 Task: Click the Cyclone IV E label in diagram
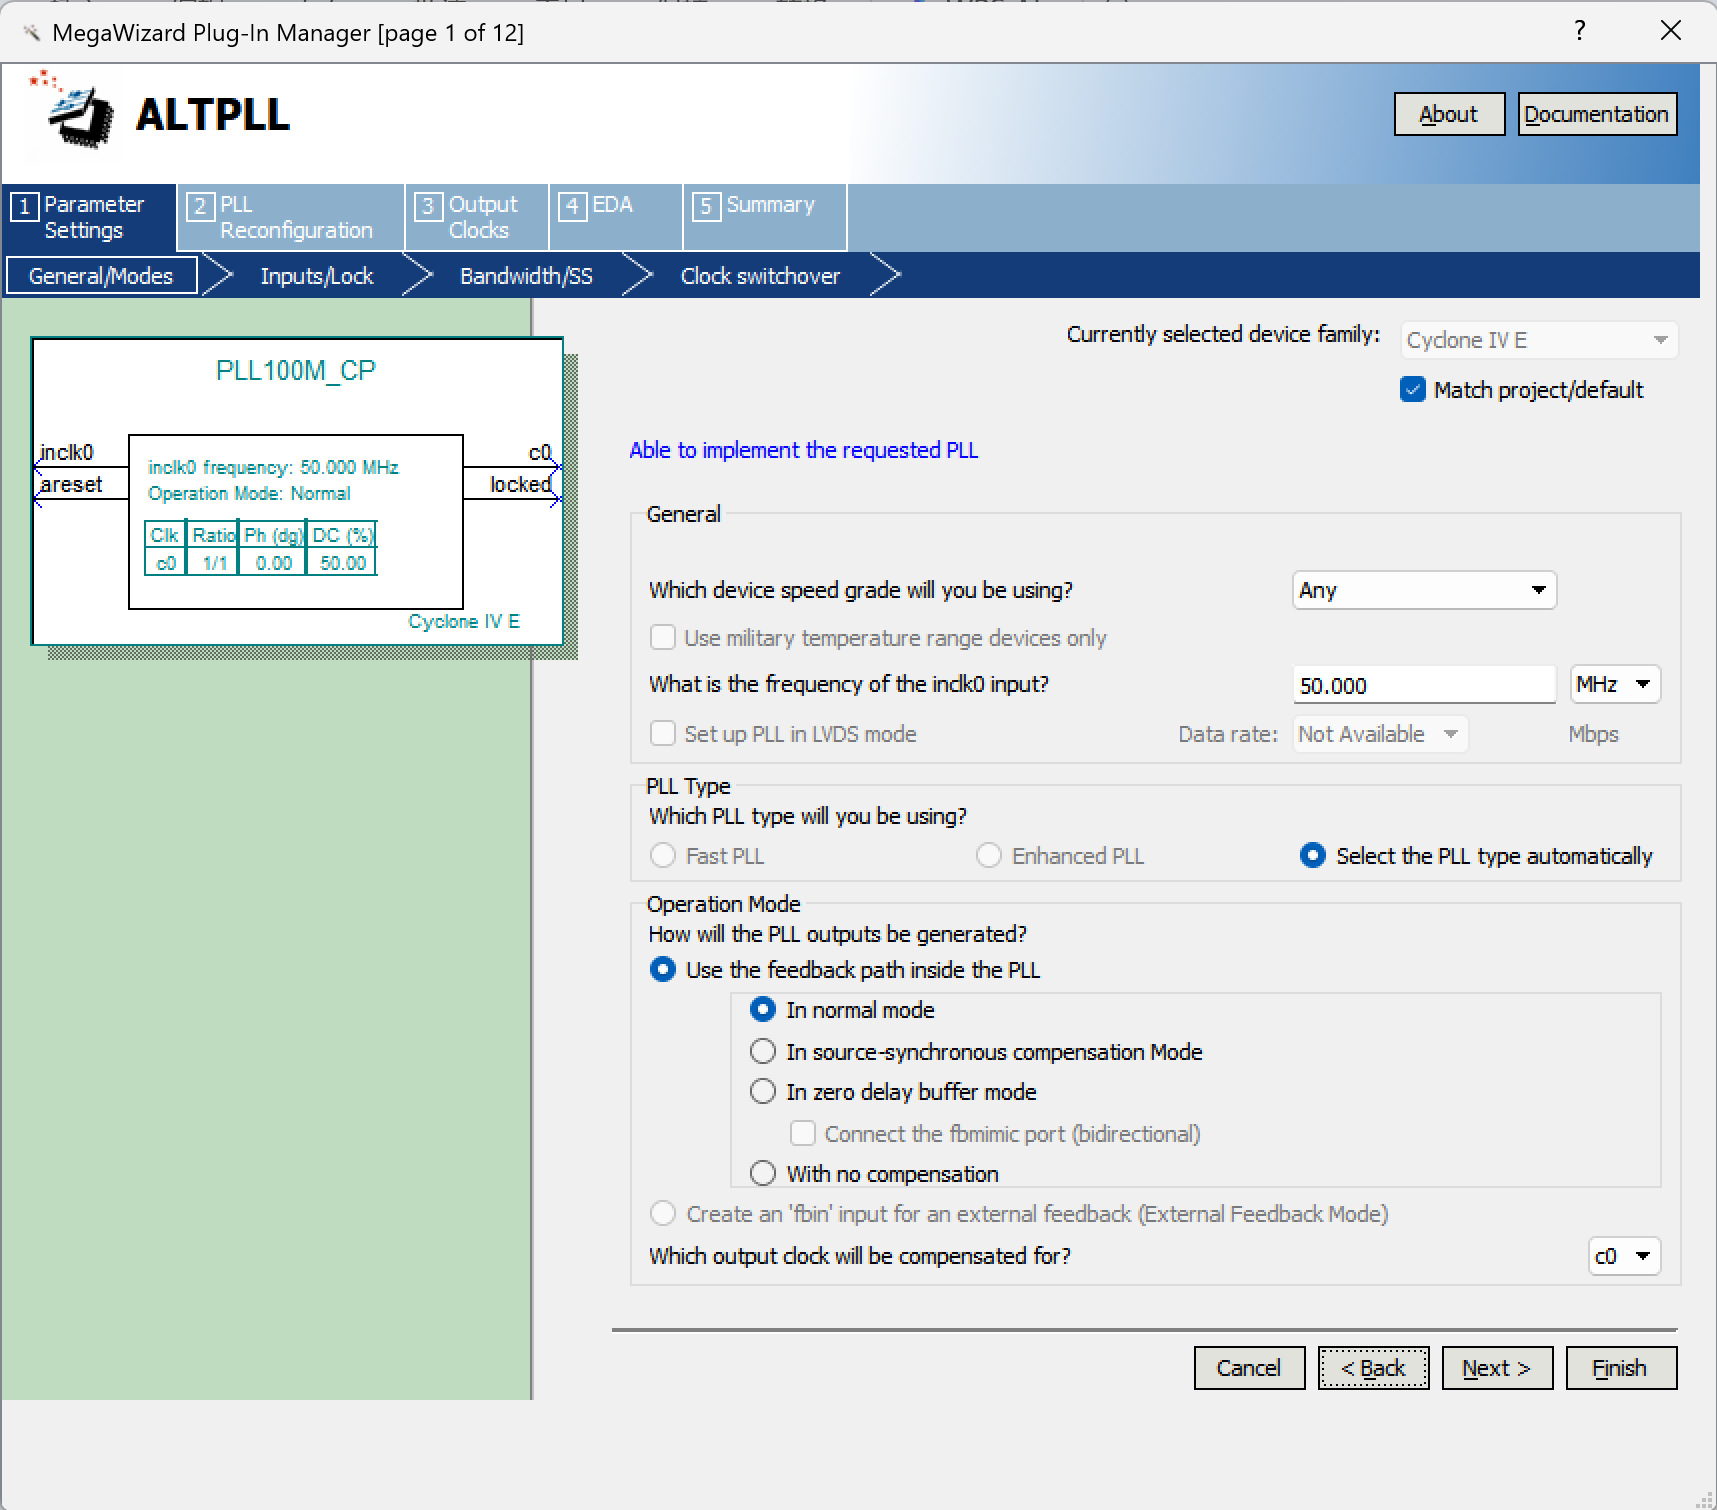[464, 622]
